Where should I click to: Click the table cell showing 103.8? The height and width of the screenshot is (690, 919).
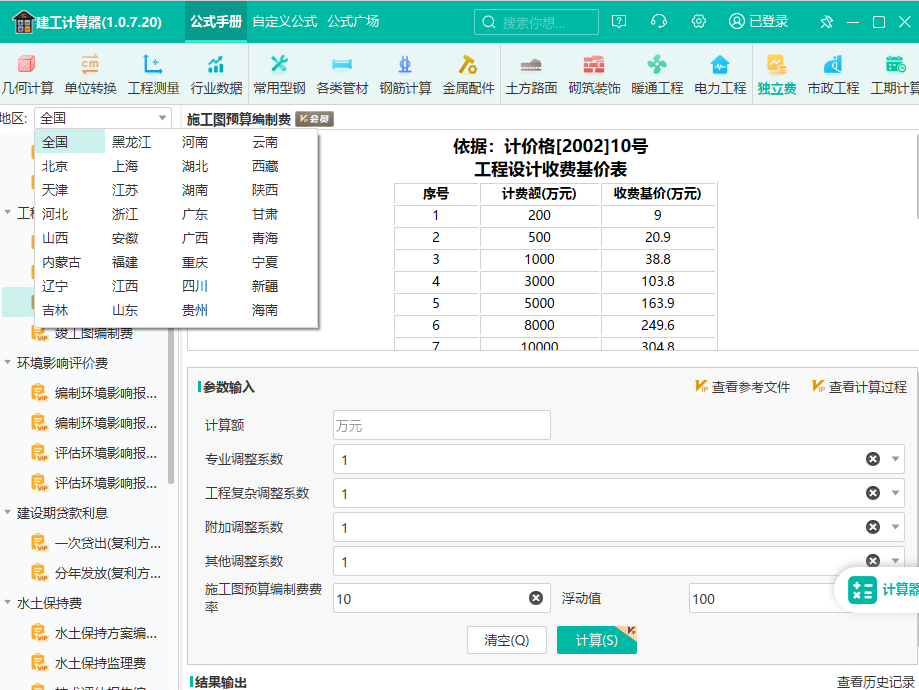(658, 281)
